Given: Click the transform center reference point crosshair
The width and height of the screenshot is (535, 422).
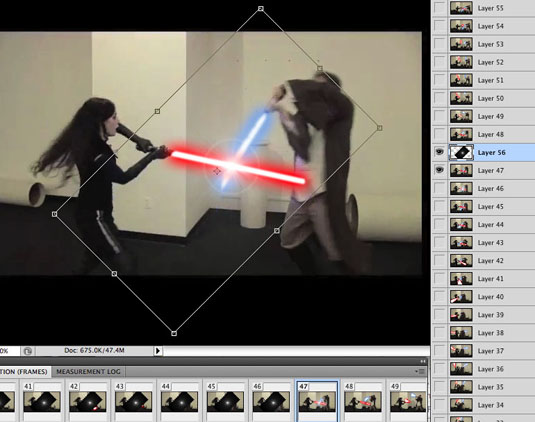Looking at the screenshot, I should click(x=217, y=171).
